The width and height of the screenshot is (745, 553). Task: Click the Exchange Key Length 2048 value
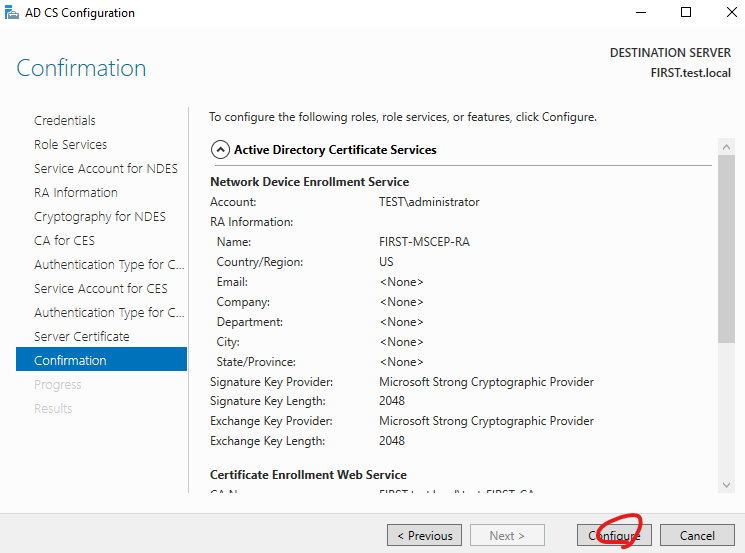[392, 441]
